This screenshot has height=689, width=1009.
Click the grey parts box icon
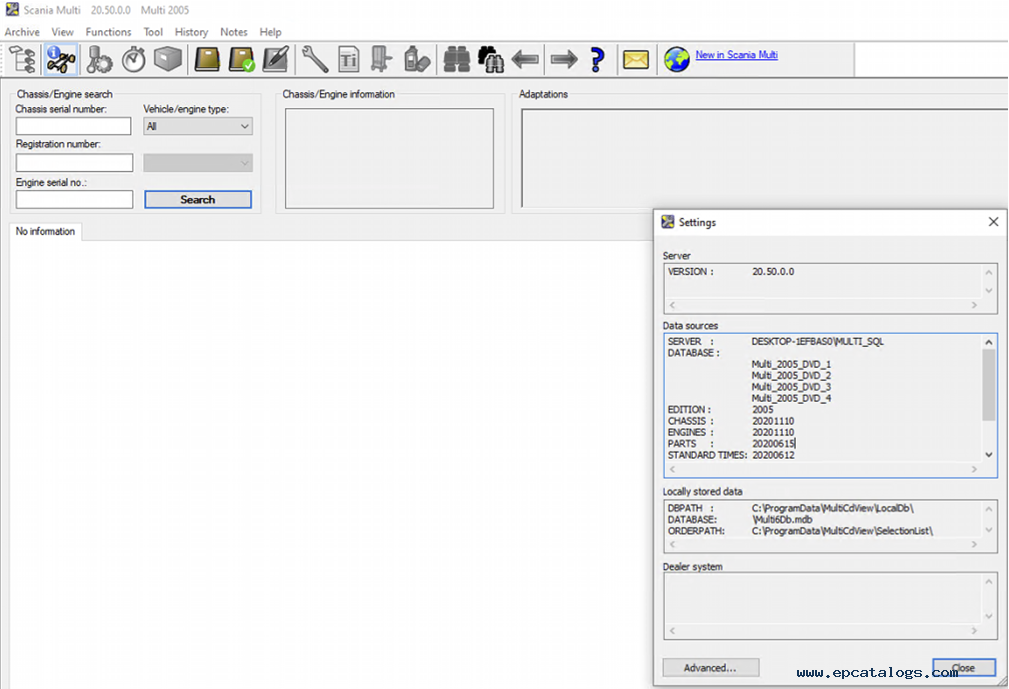[168, 60]
